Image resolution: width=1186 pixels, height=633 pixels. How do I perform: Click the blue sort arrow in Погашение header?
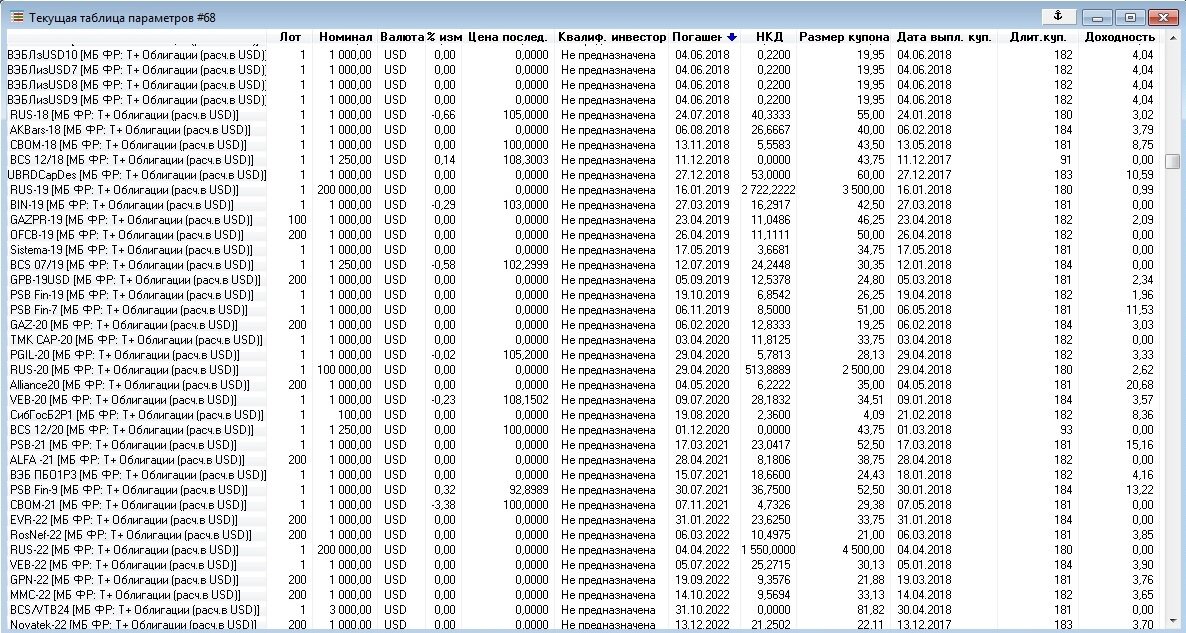731,37
